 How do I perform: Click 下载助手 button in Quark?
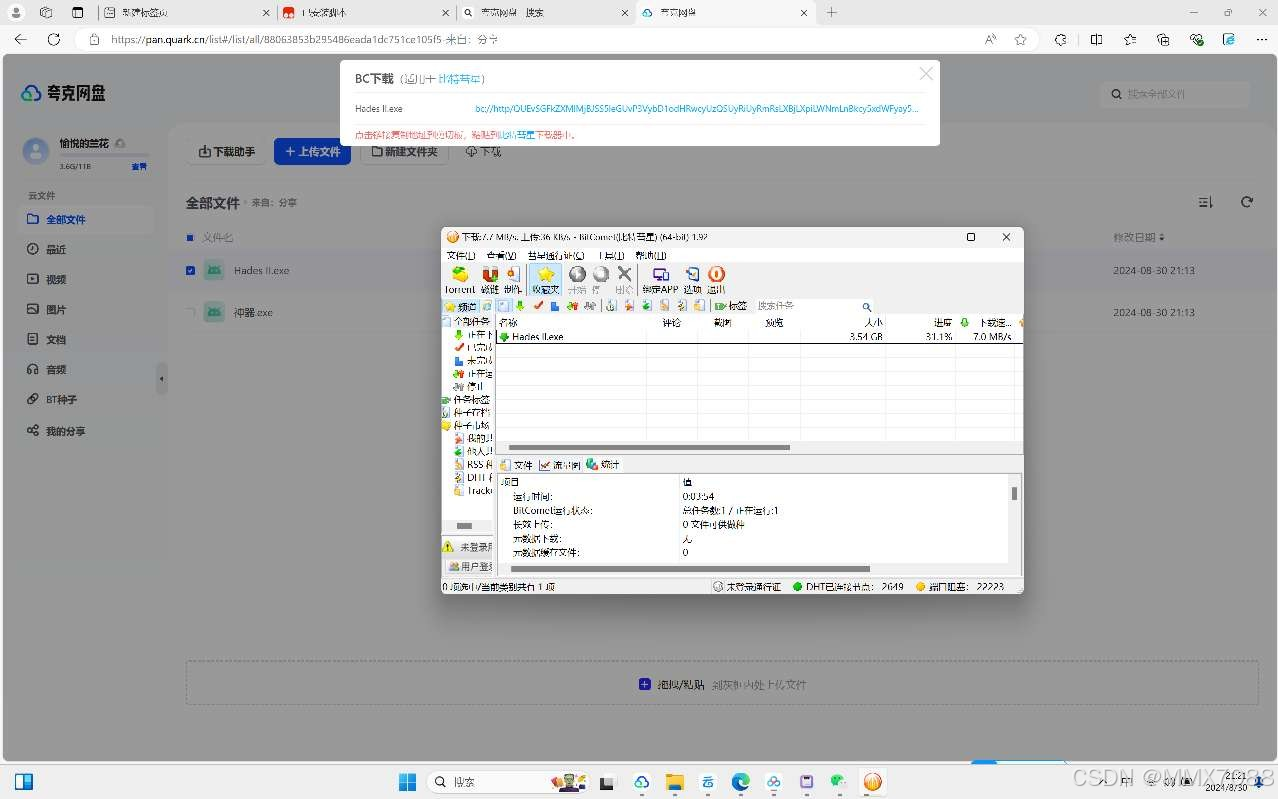click(x=227, y=152)
